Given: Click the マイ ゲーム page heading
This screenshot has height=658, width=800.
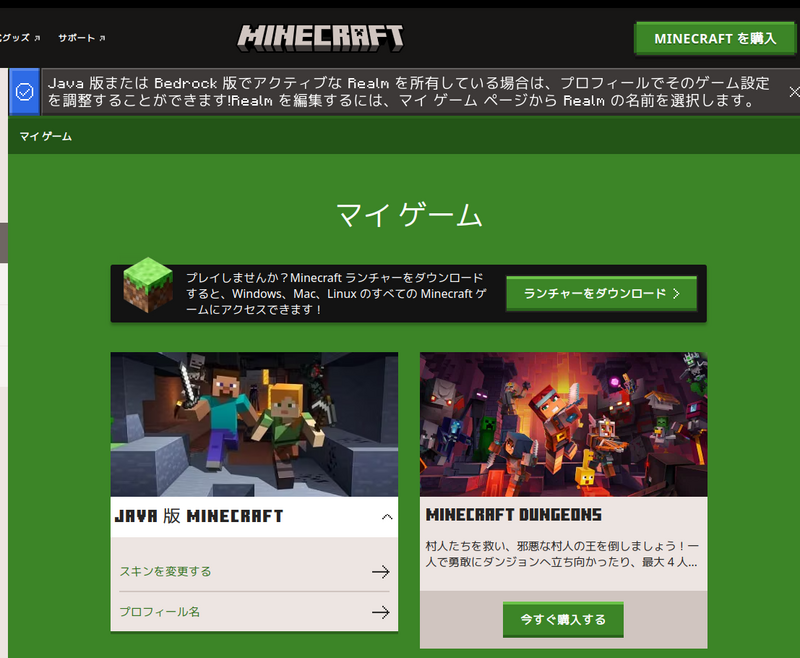Looking at the screenshot, I should (x=409, y=214).
